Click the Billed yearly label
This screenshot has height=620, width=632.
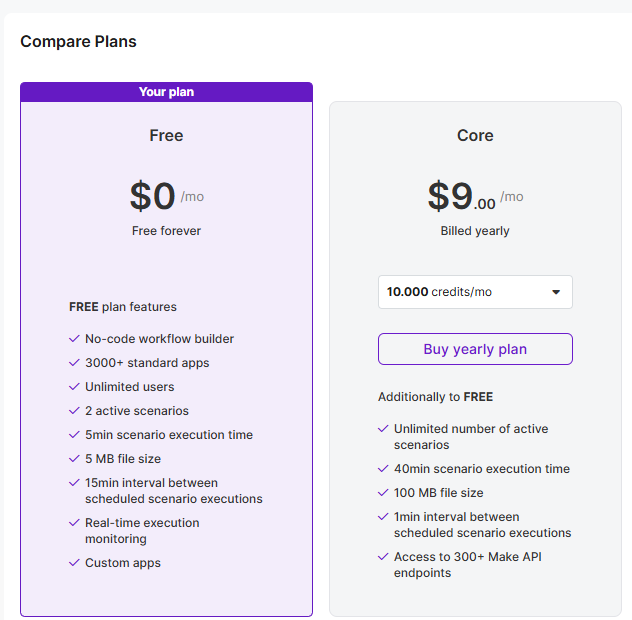point(475,231)
